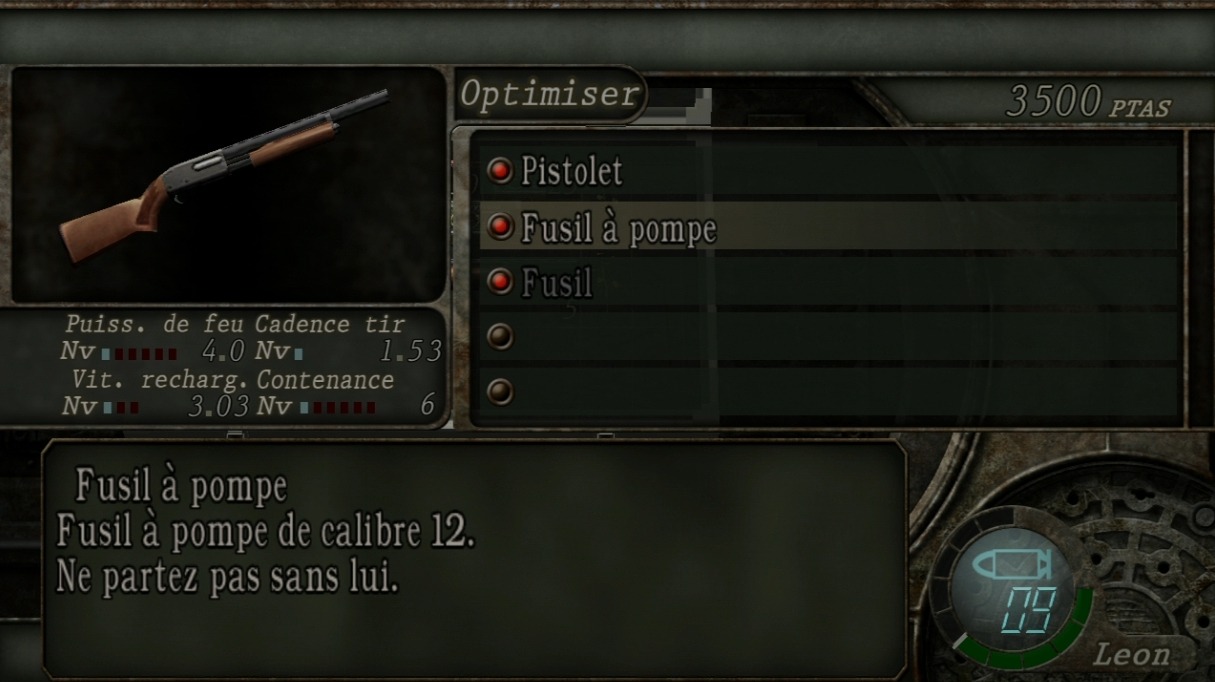Click the Cadence tir level indicator
This screenshot has width=1215, height=682.
pyautogui.click(x=299, y=353)
